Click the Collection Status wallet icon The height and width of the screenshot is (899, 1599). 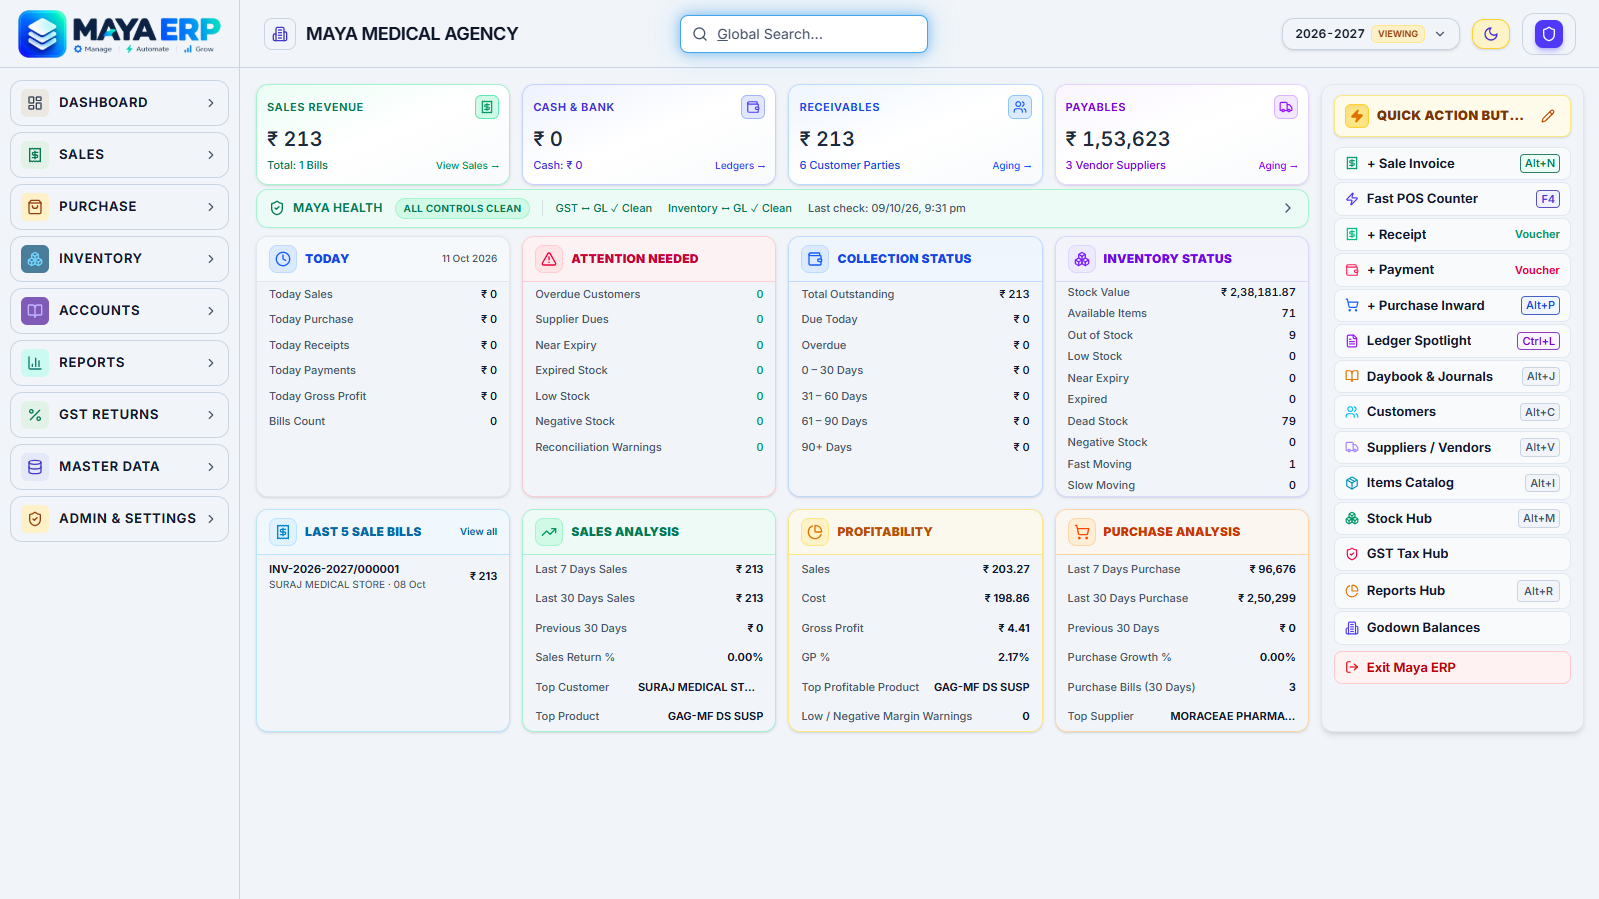coord(815,259)
